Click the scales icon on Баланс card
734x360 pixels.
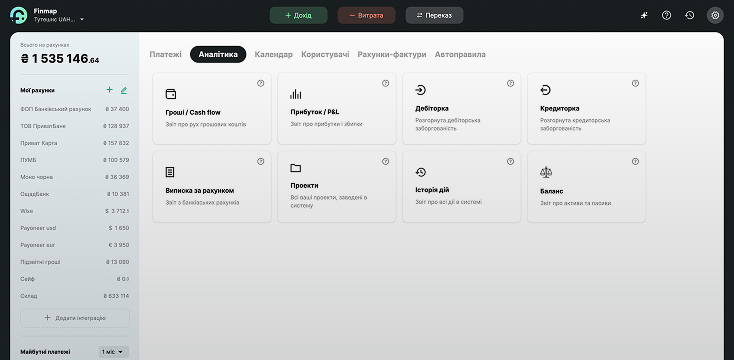coord(546,172)
